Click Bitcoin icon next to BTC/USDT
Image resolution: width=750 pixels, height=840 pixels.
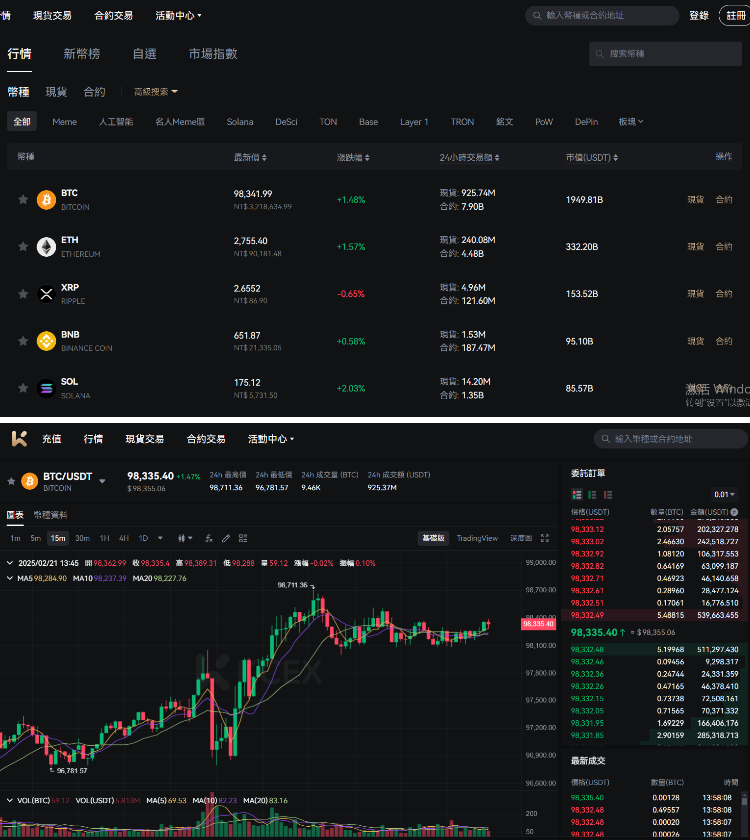[x=29, y=481]
